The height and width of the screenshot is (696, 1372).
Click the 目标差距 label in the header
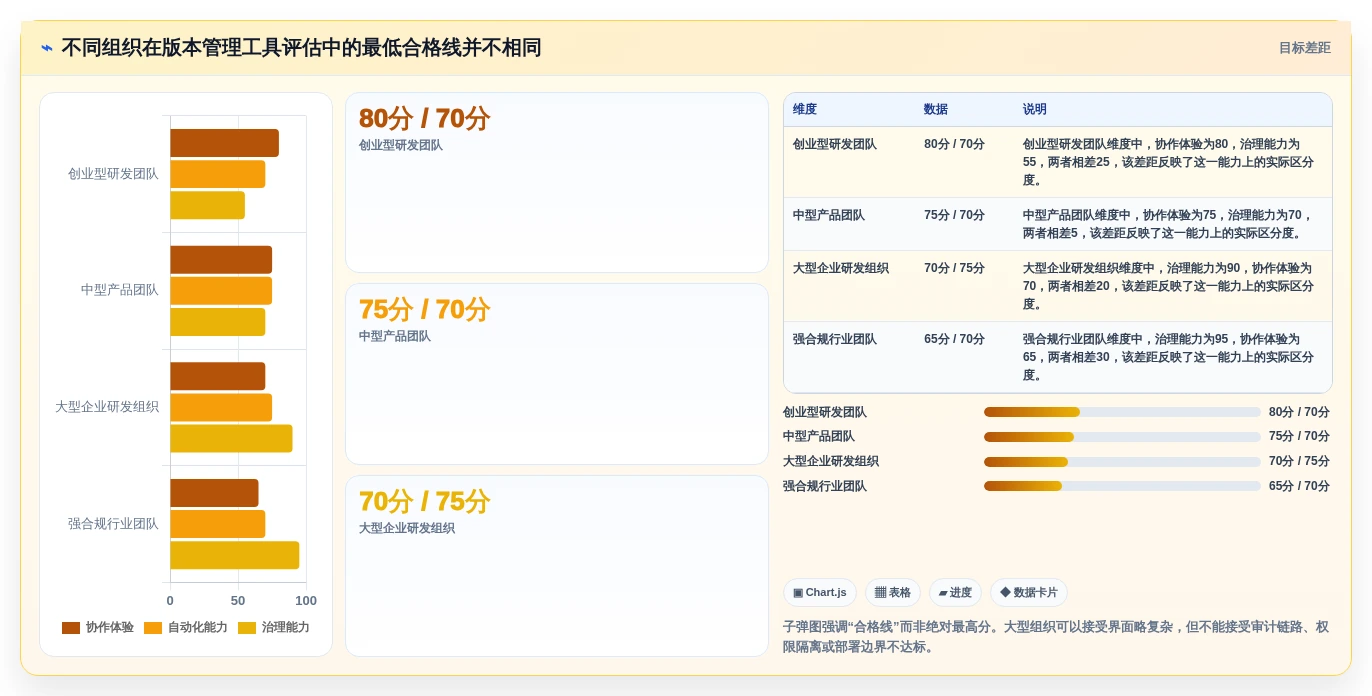pyautogui.click(x=1304, y=48)
